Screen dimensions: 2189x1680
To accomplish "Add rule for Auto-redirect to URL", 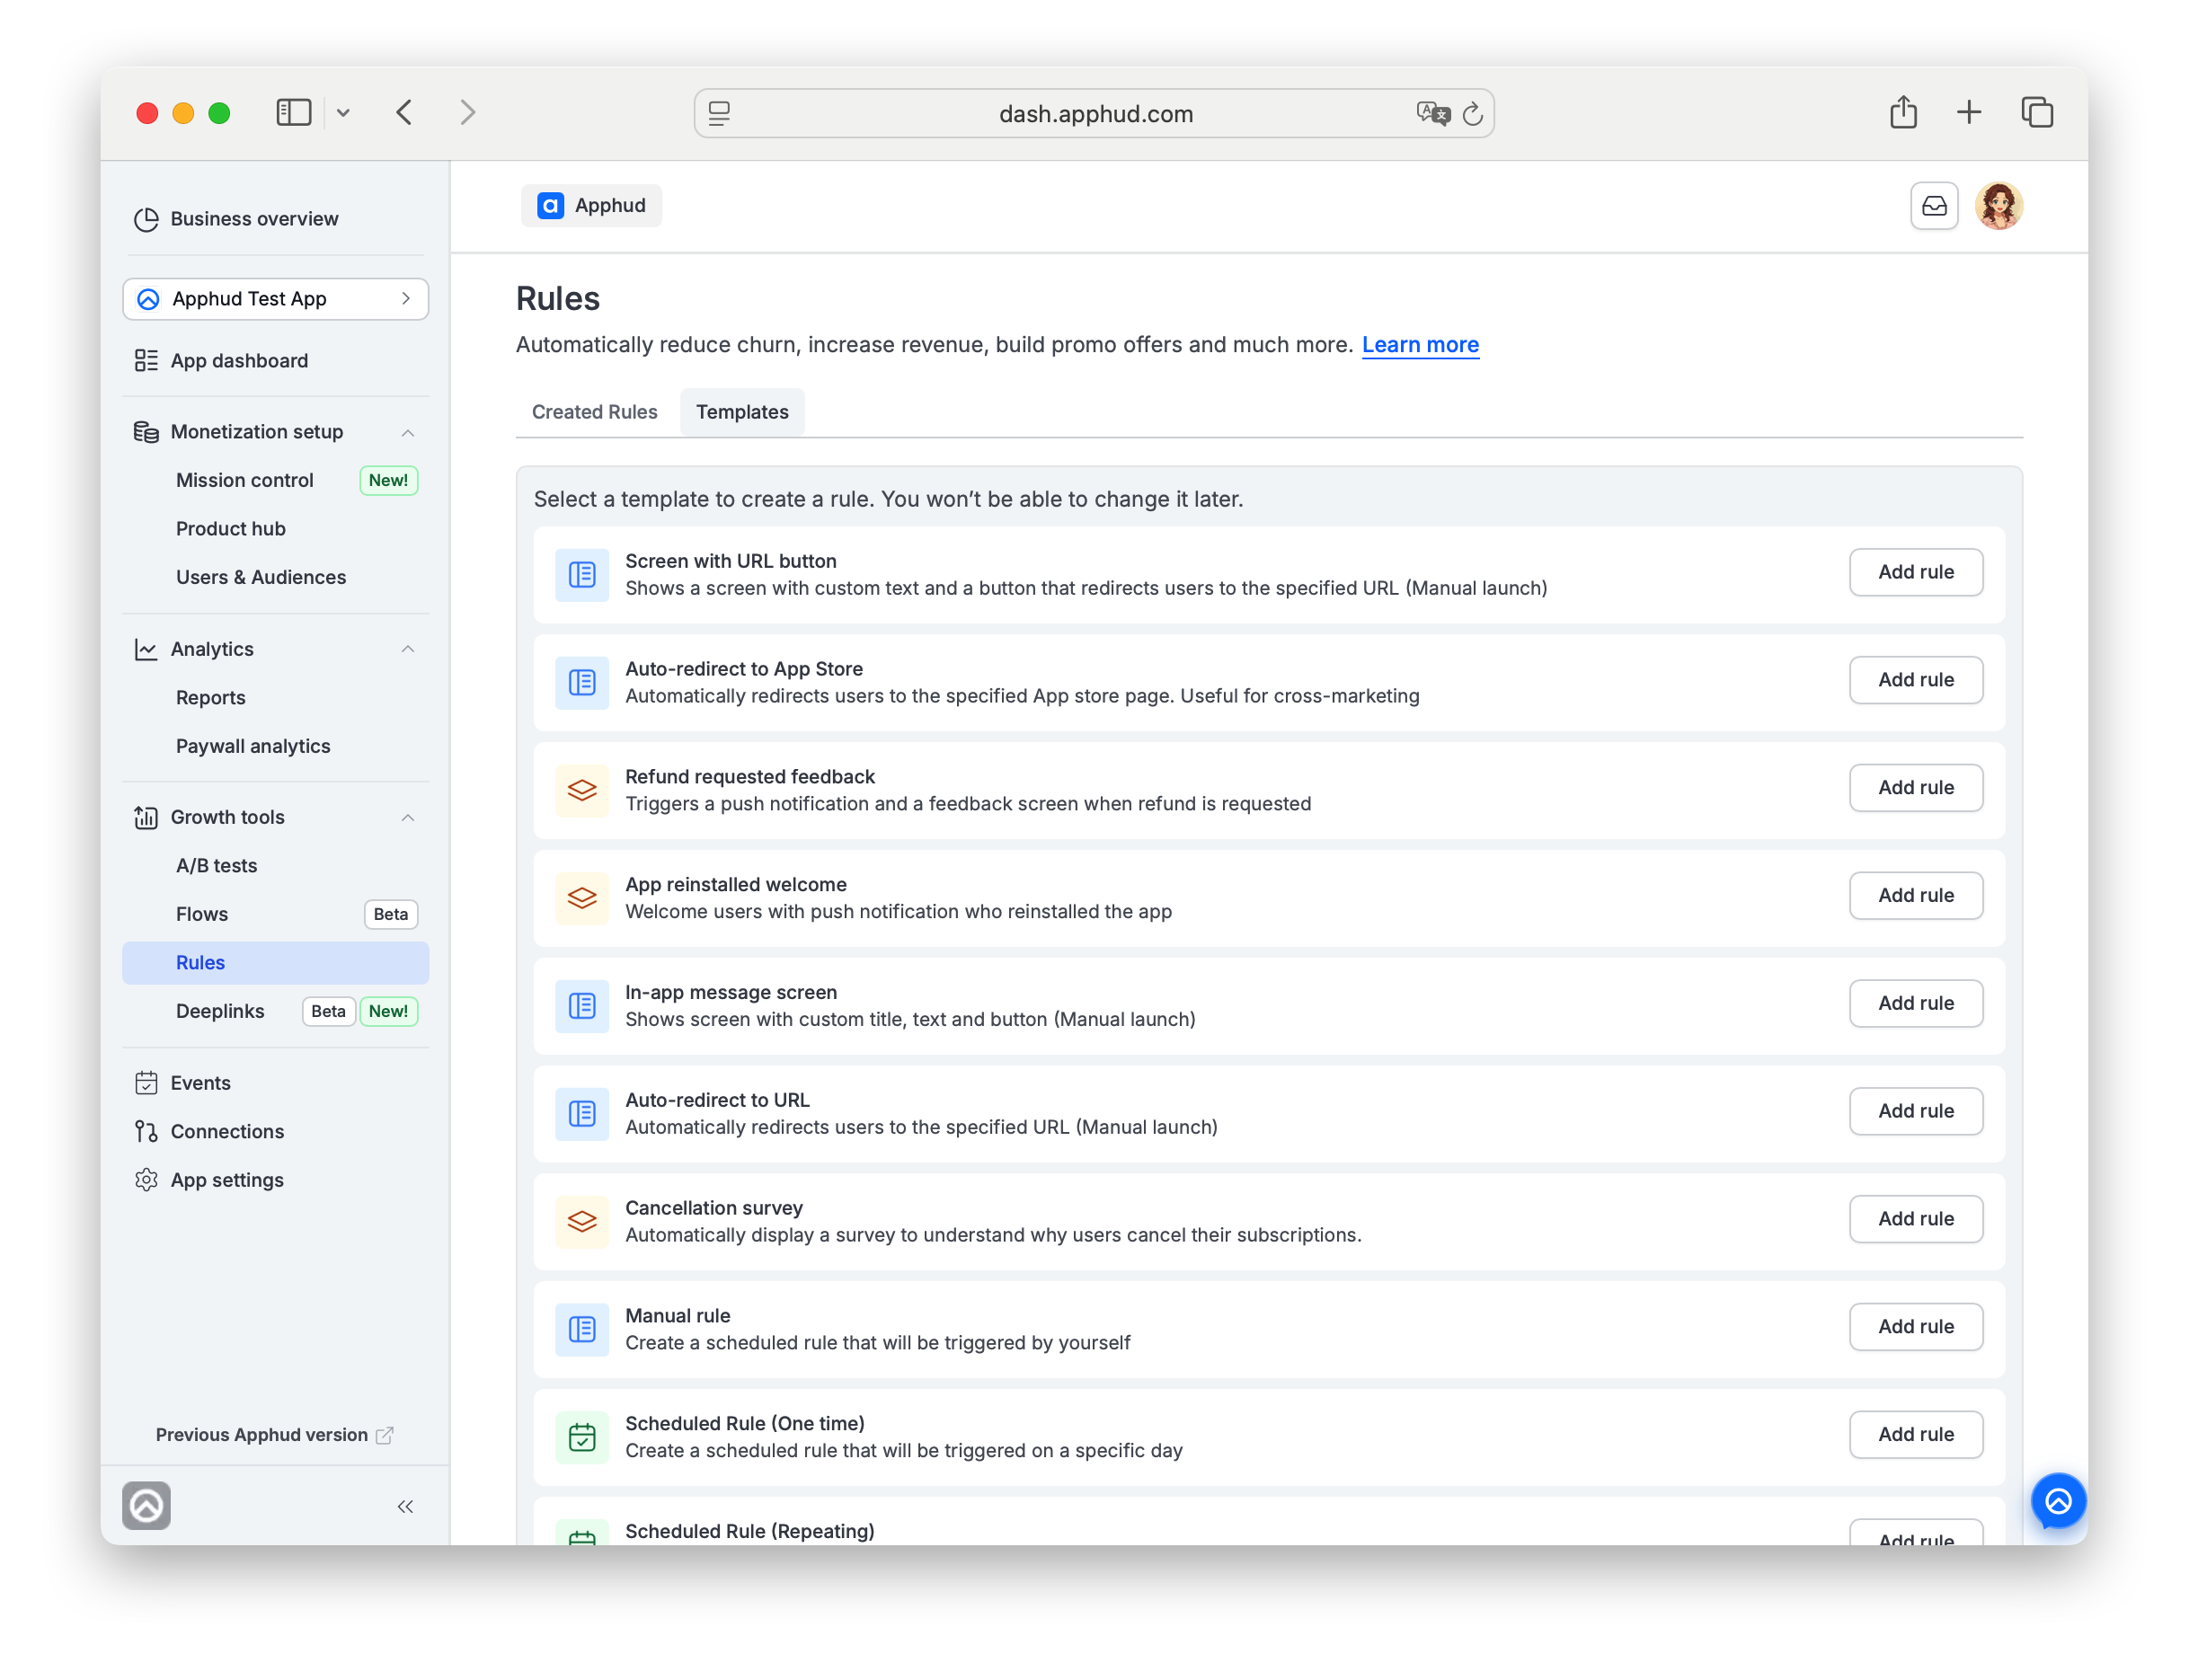I will click(x=1915, y=1111).
